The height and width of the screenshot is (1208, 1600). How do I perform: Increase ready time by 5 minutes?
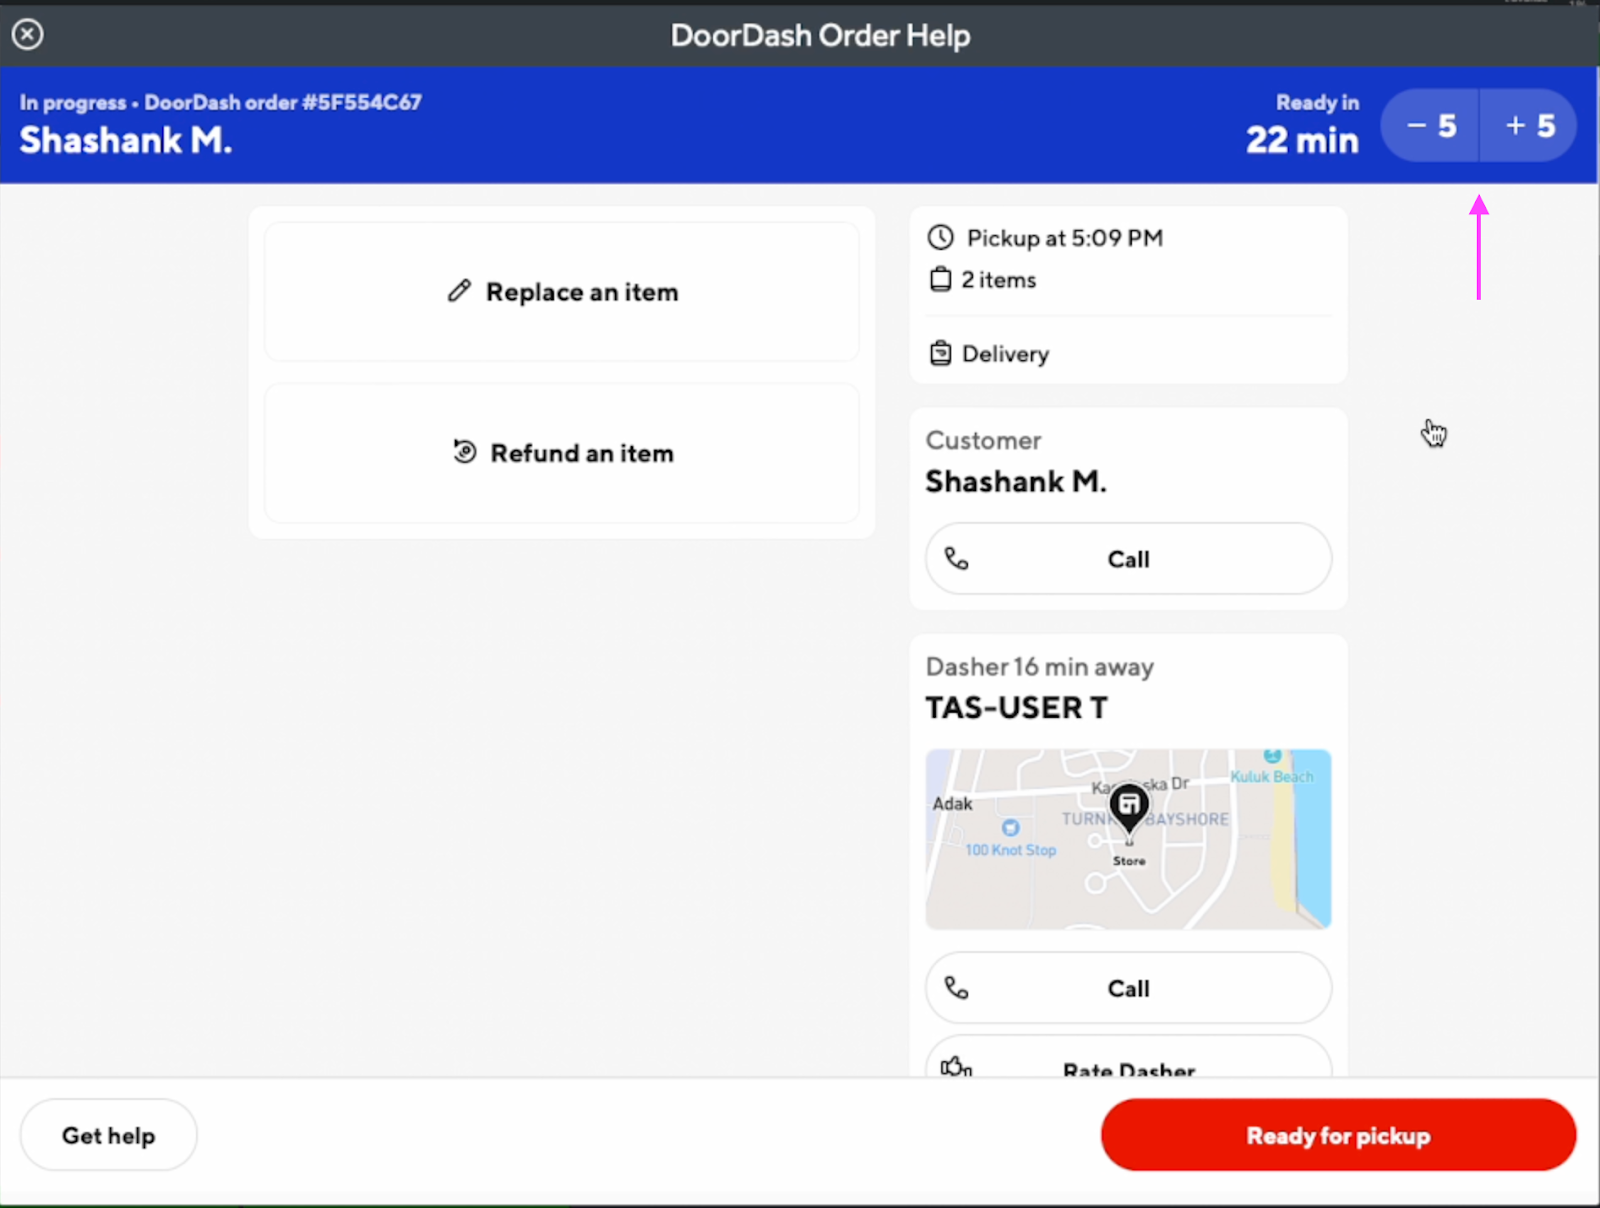(x=1529, y=126)
